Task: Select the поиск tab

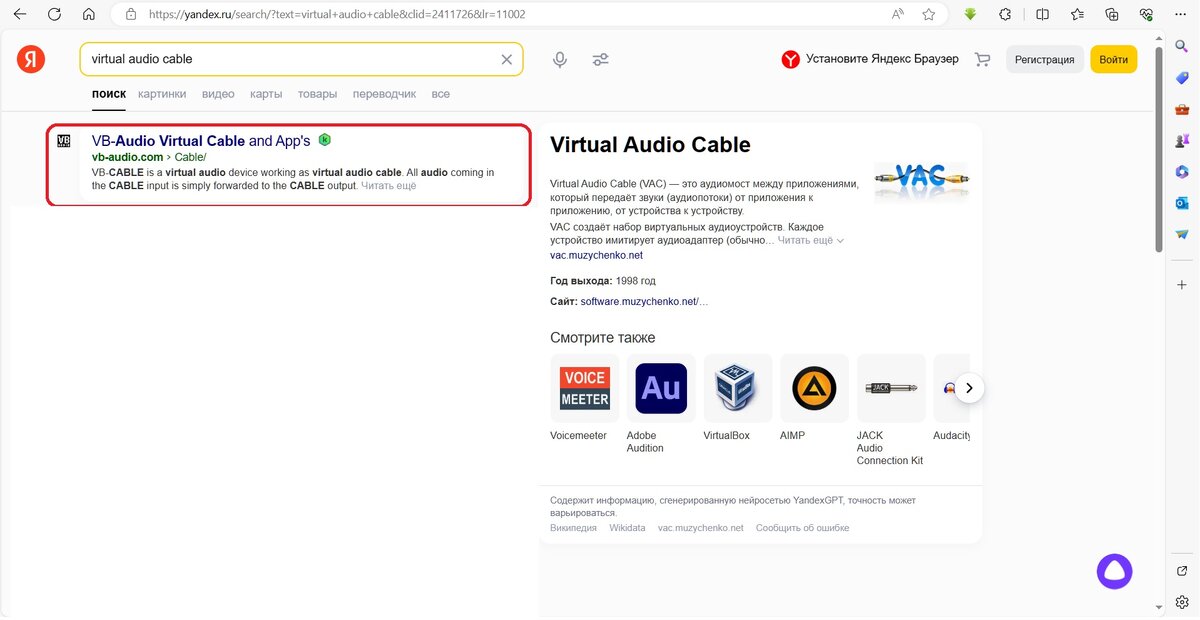Action: point(109,94)
